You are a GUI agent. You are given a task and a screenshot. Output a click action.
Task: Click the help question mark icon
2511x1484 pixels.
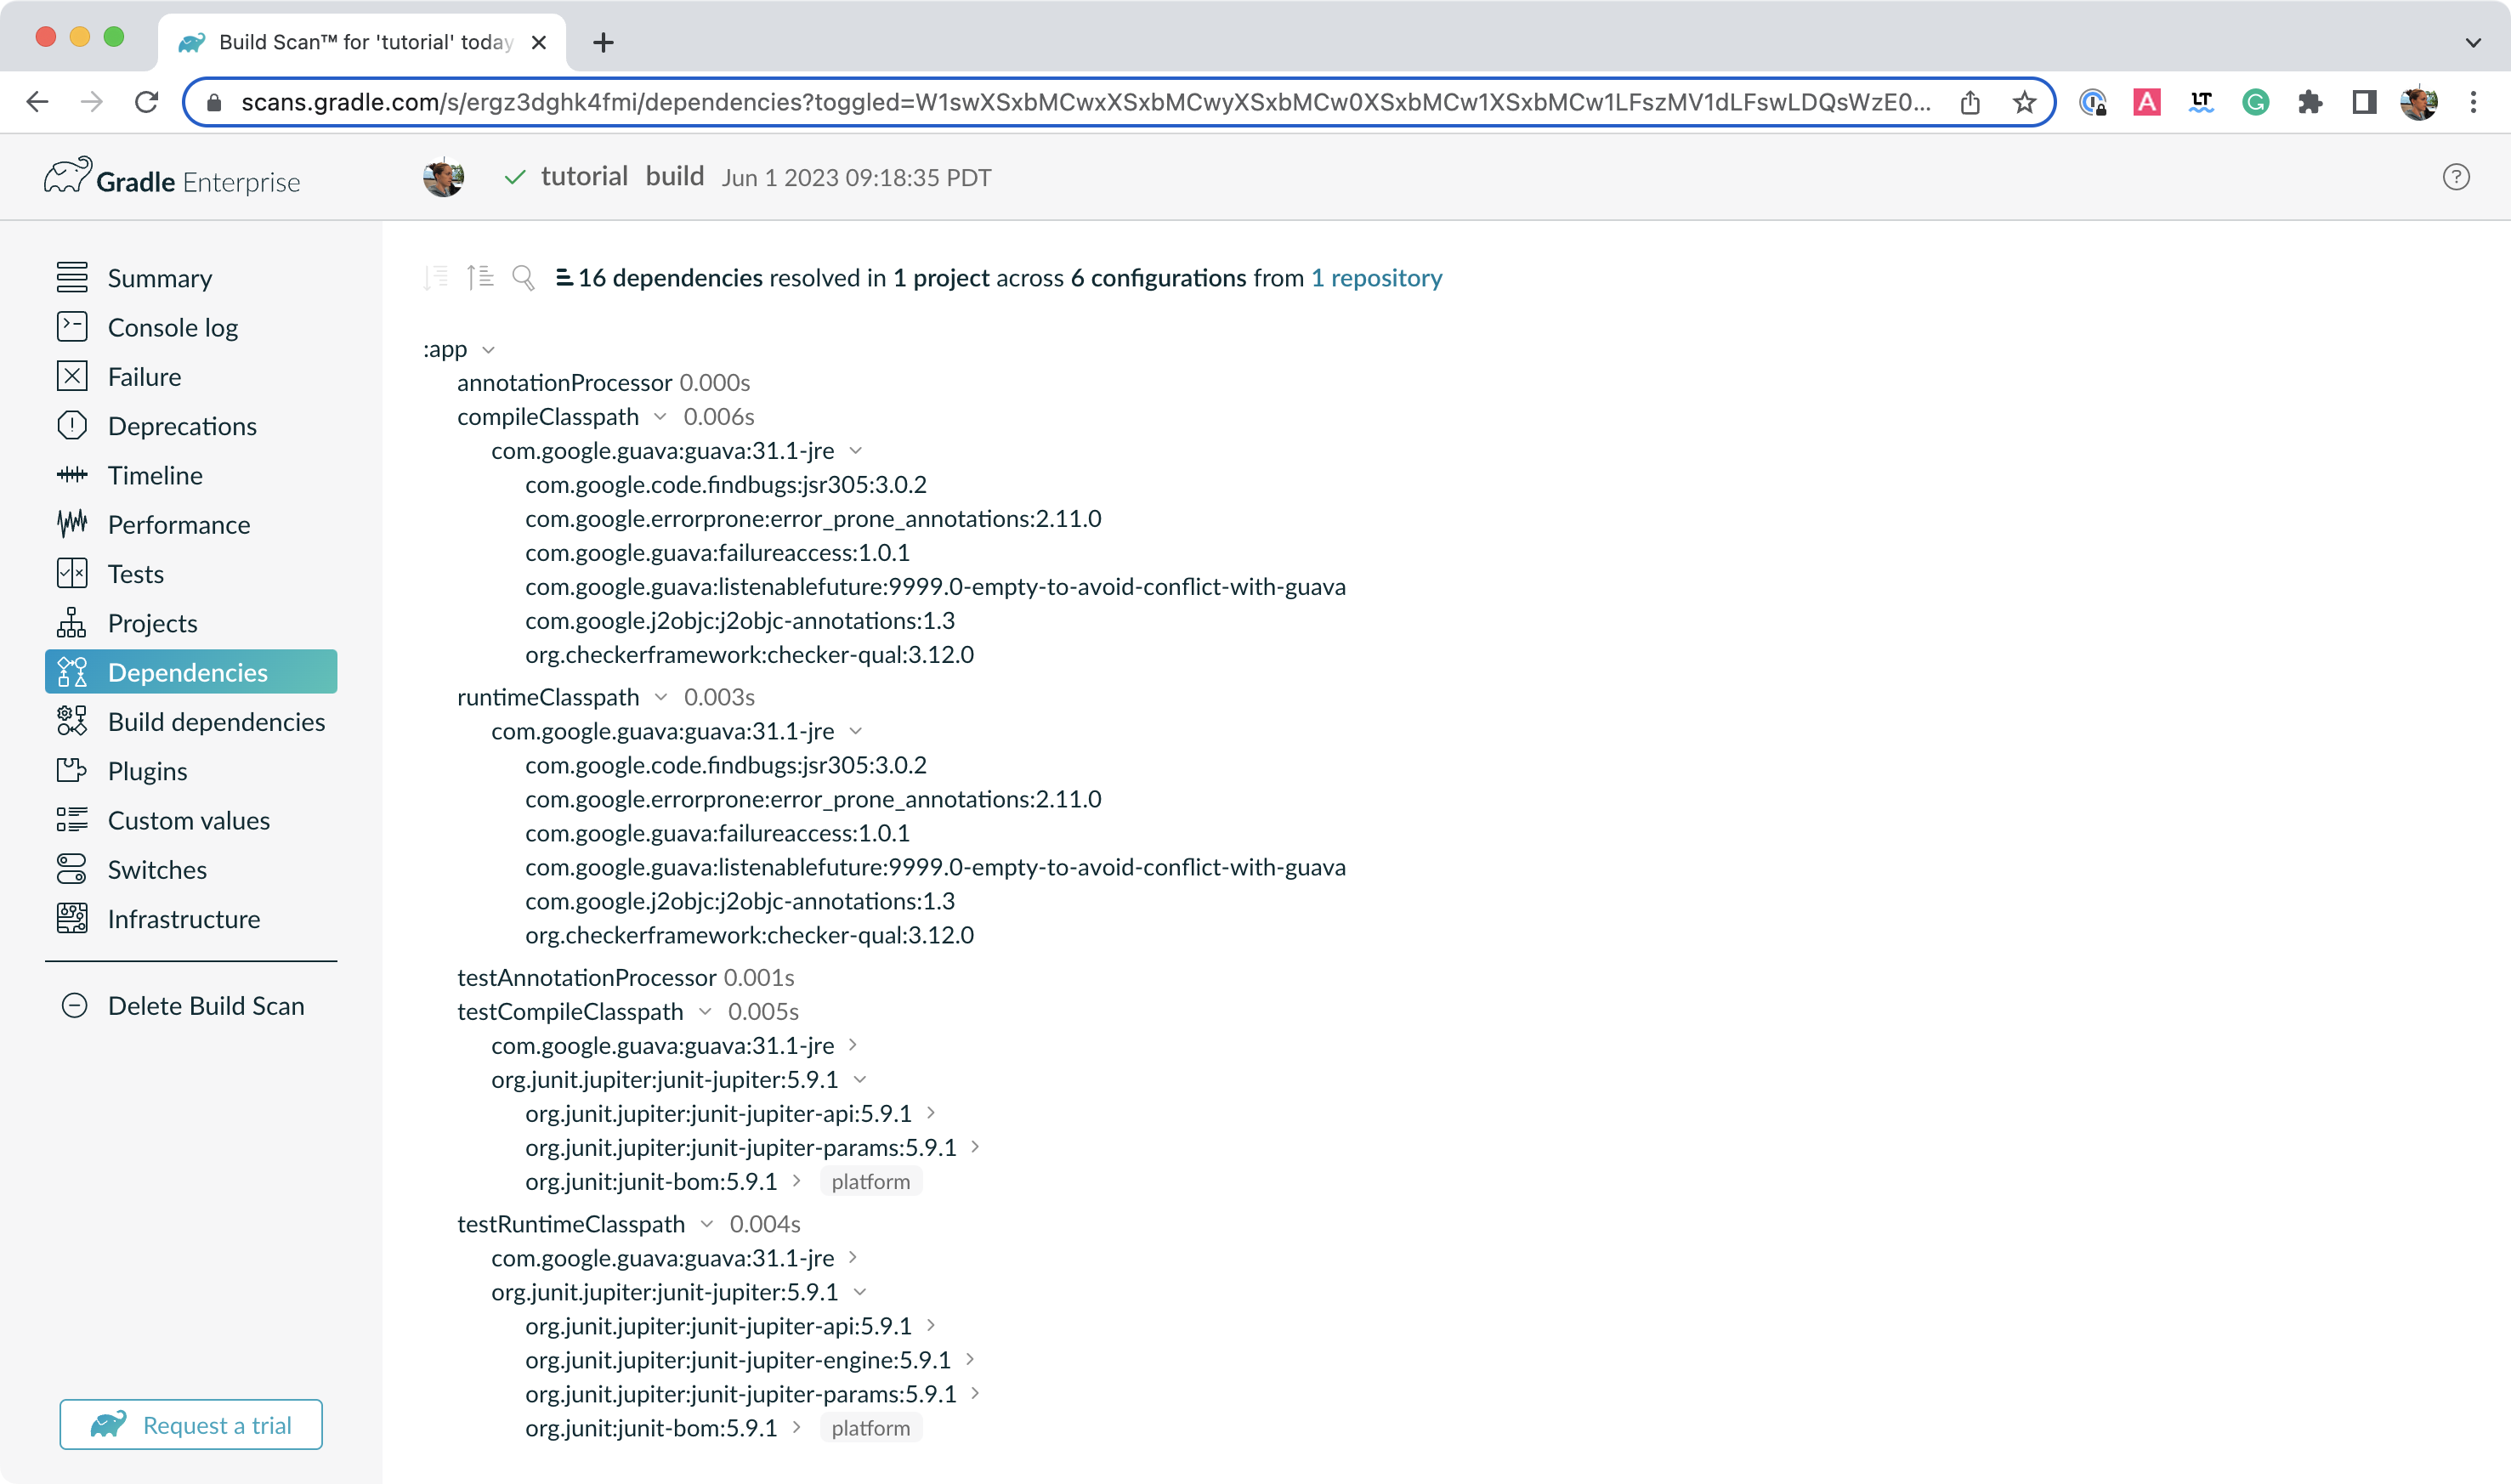(x=2456, y=177)
